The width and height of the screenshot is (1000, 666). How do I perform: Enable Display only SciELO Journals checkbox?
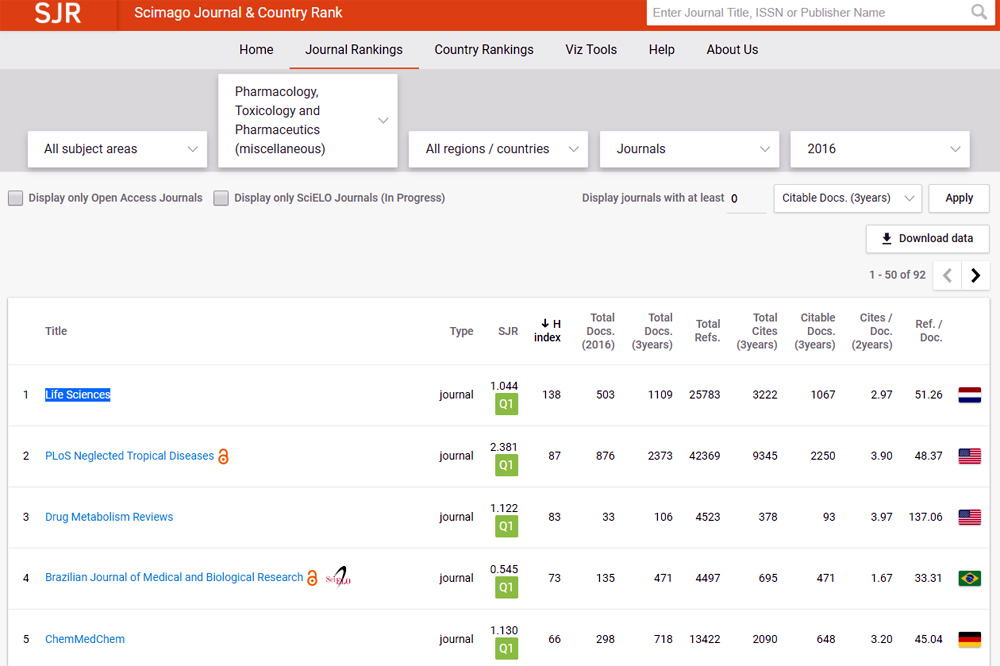click(x=221, y=198)
